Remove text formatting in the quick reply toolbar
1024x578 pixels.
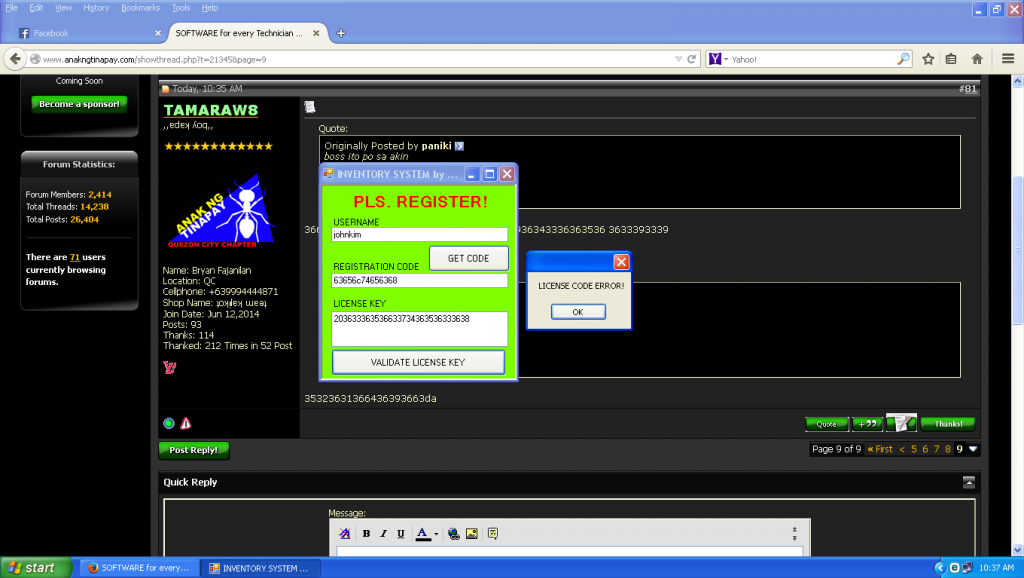tap(345, 534)
